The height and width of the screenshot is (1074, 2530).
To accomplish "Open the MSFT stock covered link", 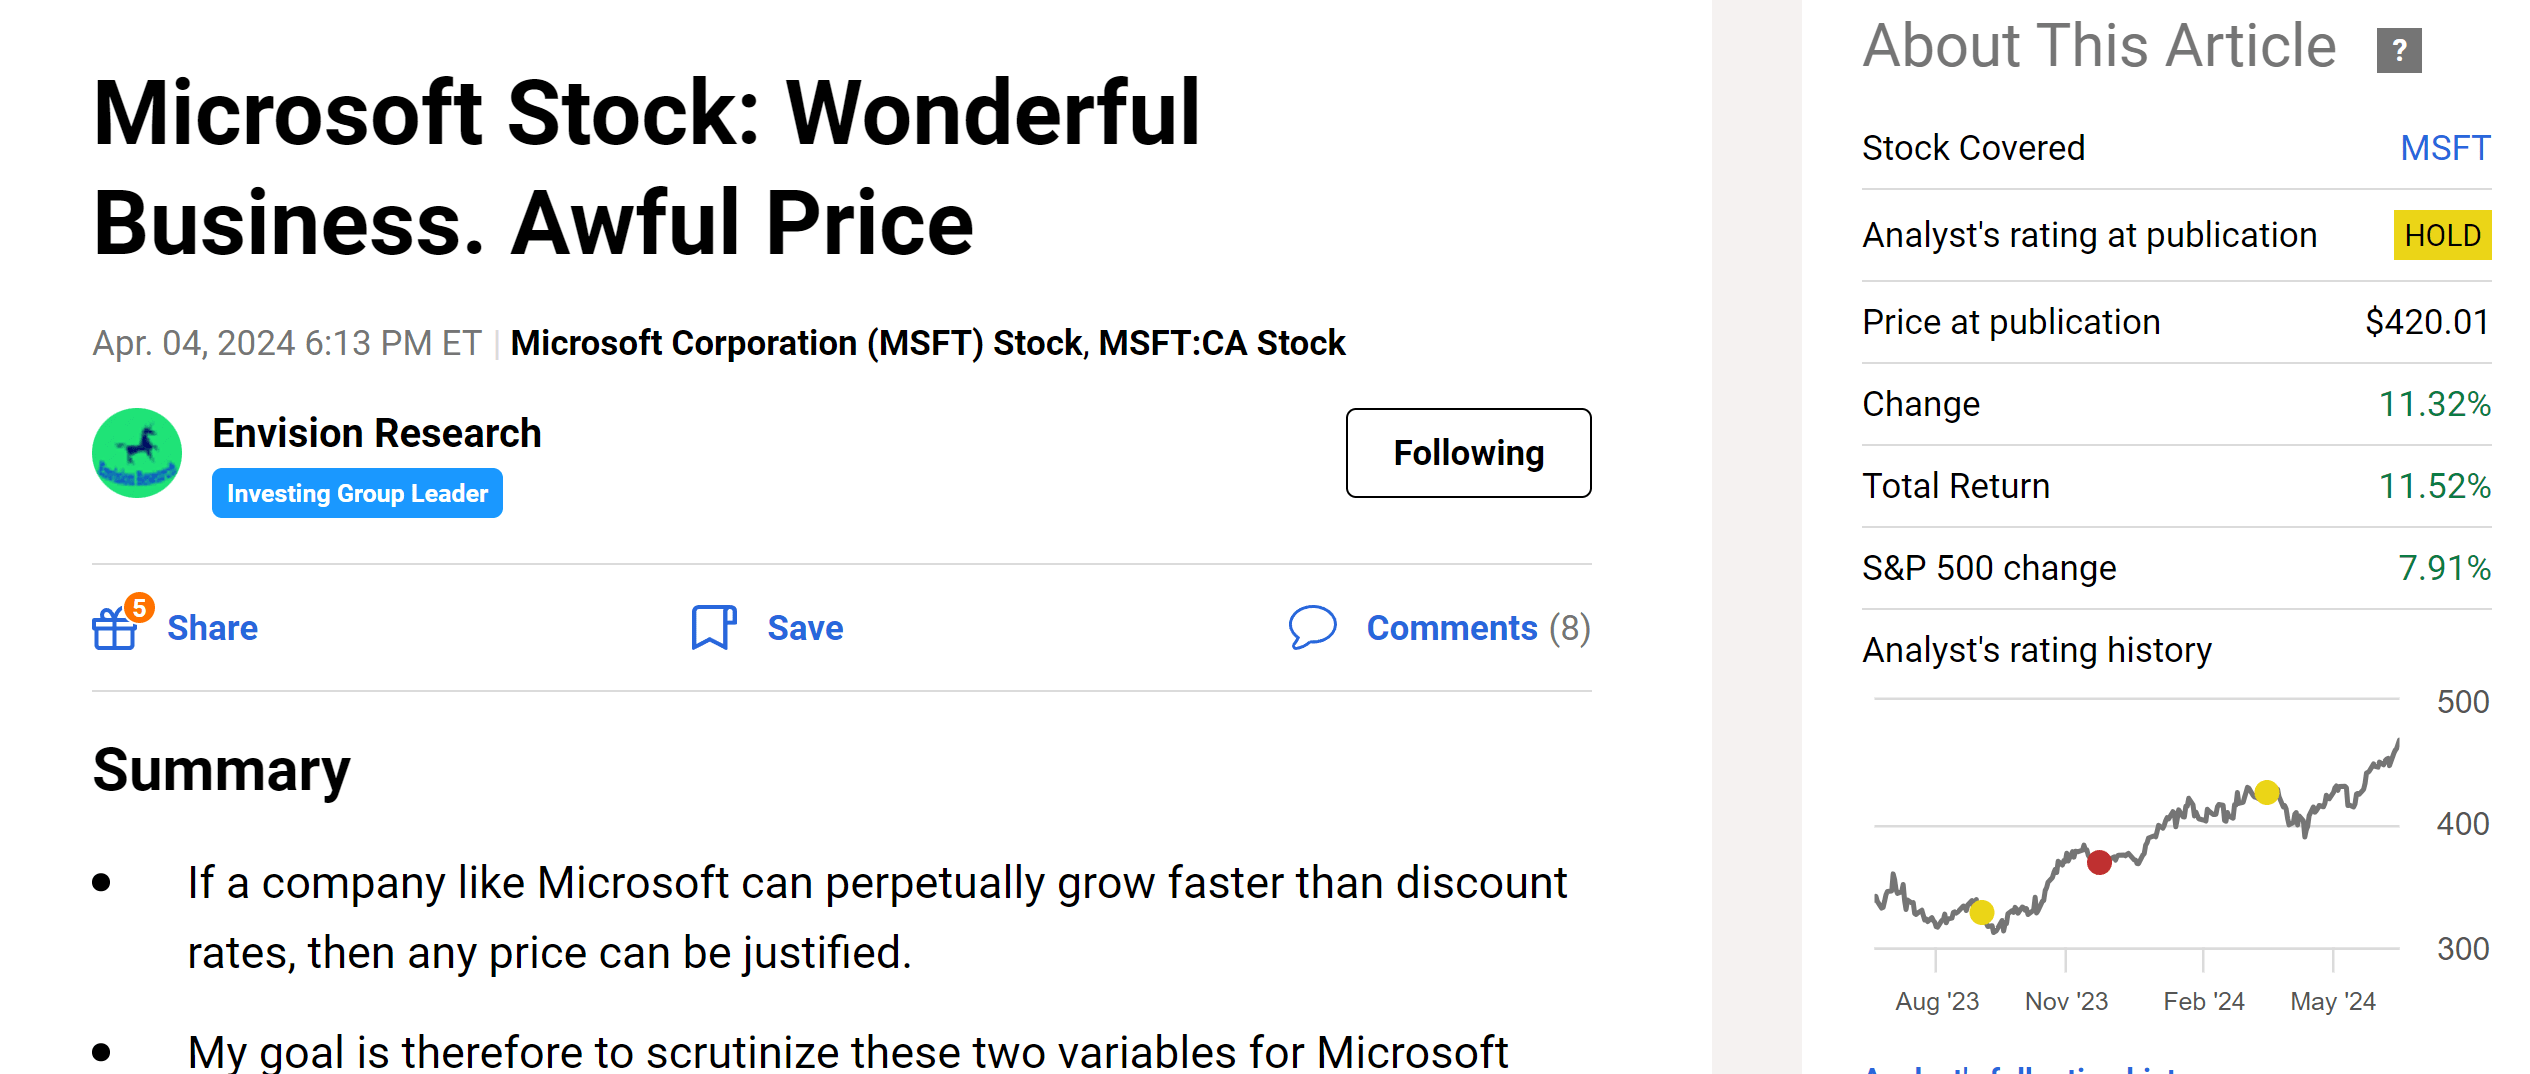I will 2444,148.
